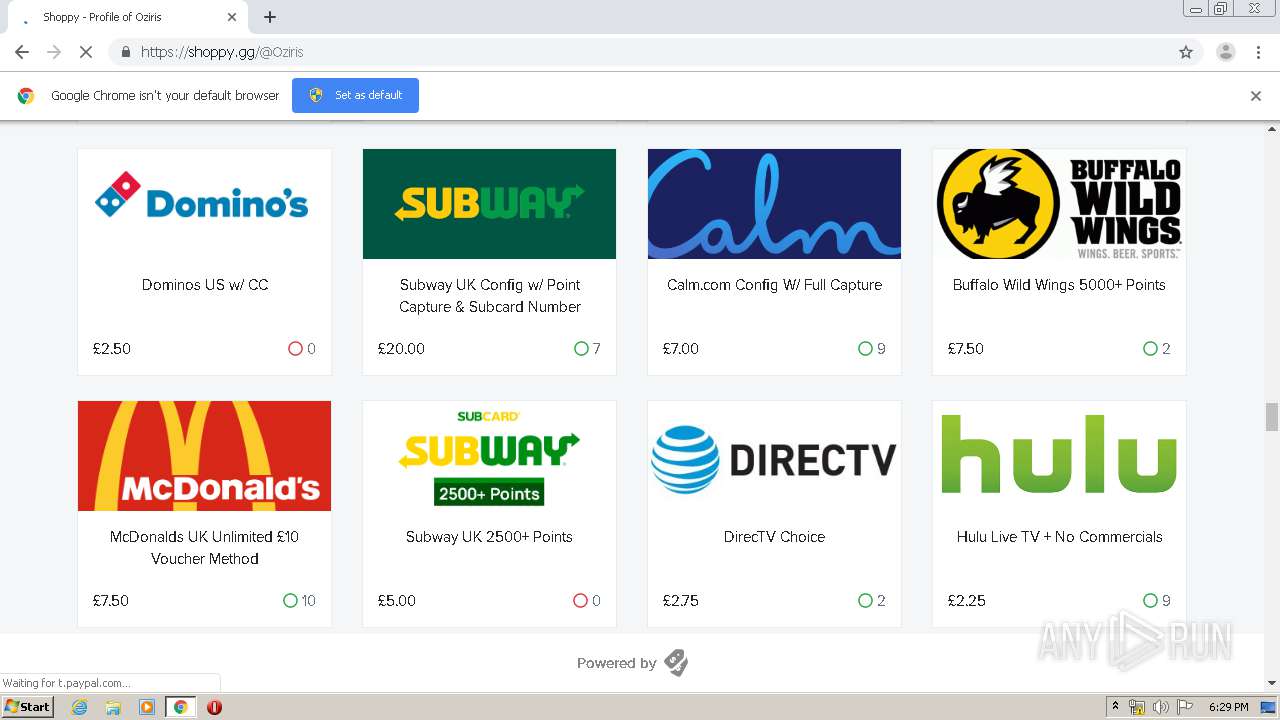
Task: Open the Windows Start menu
Action: click(x=28, y=707)
